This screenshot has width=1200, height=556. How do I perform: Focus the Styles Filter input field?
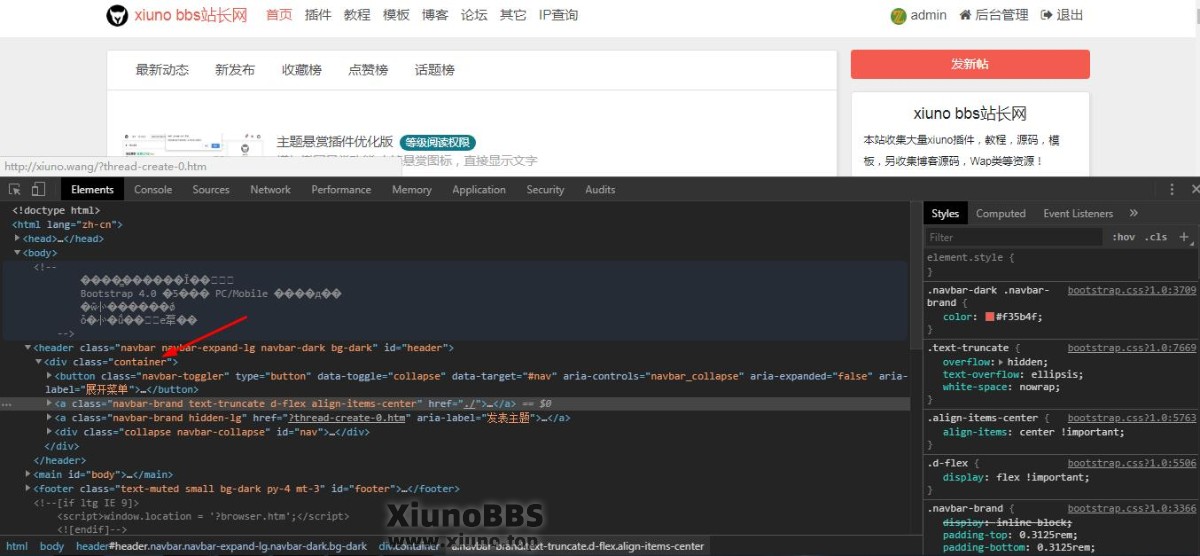1010,237
